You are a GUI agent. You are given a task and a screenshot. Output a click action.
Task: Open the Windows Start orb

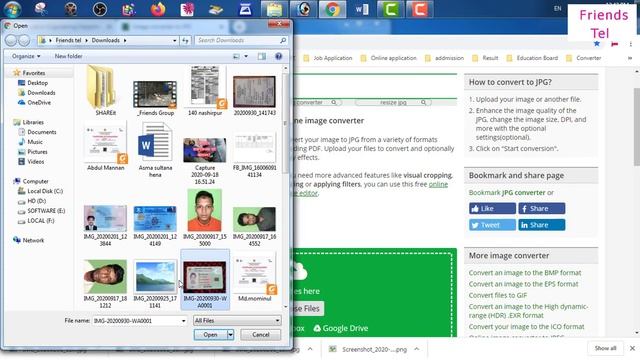click(12, 9)
